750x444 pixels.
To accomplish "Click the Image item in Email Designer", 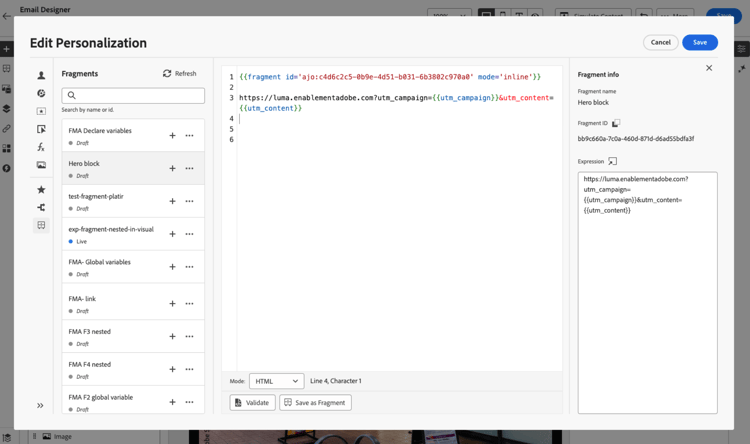I will click(57, 436).
